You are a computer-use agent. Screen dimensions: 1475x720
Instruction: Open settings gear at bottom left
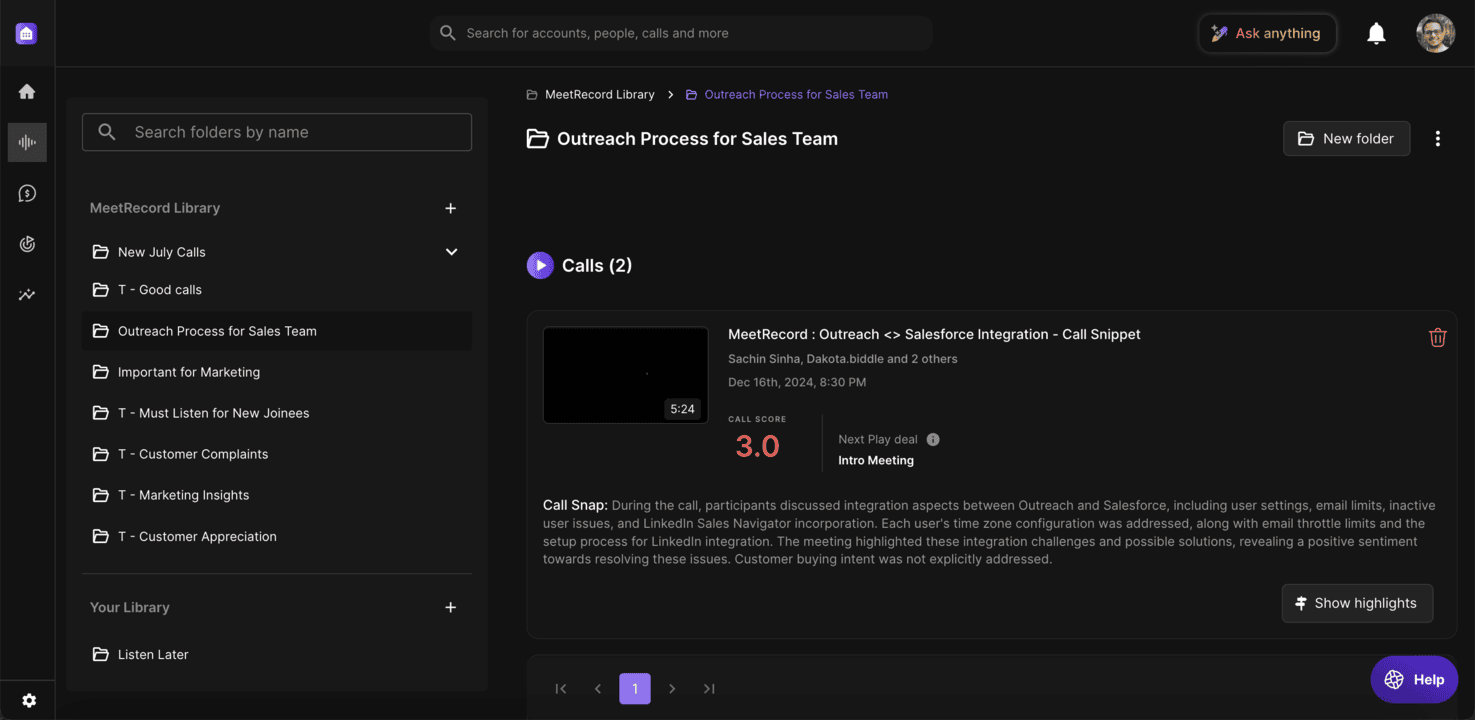click(x=29, y=701)
